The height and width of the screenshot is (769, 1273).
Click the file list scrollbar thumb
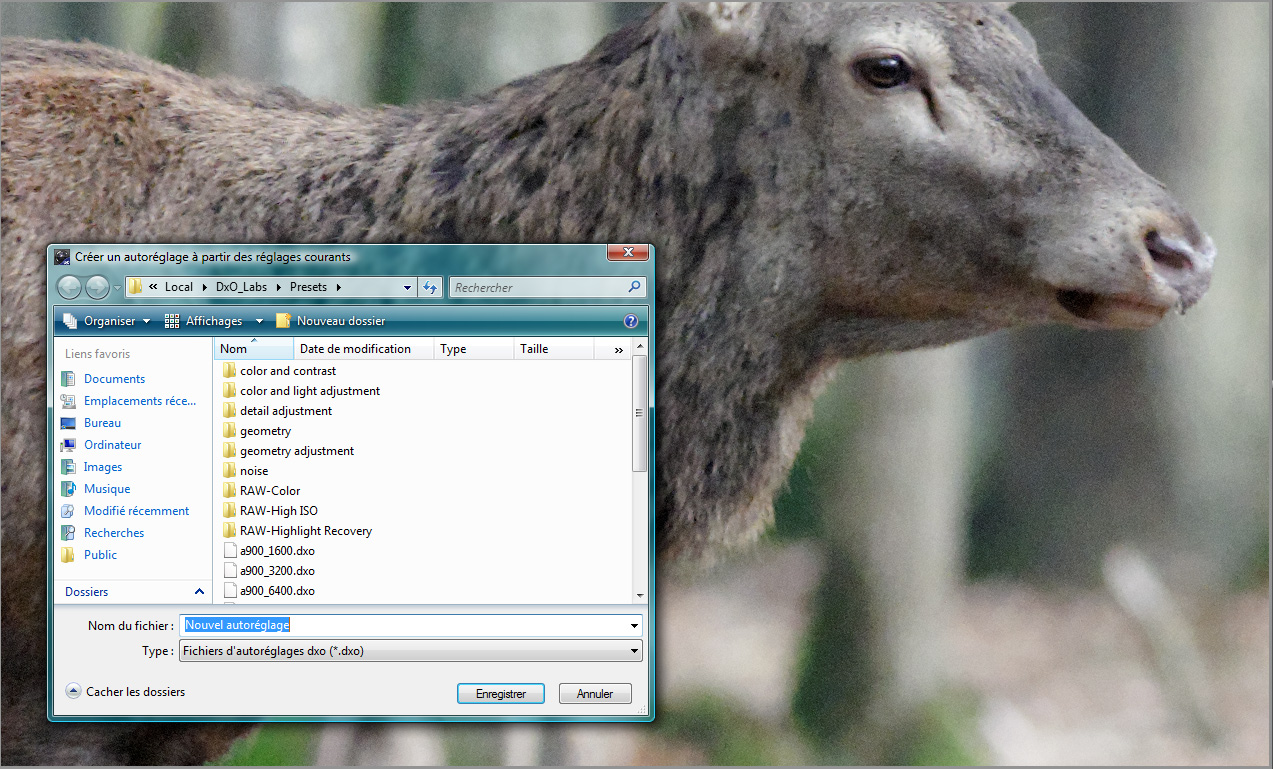tap(640, 414)
